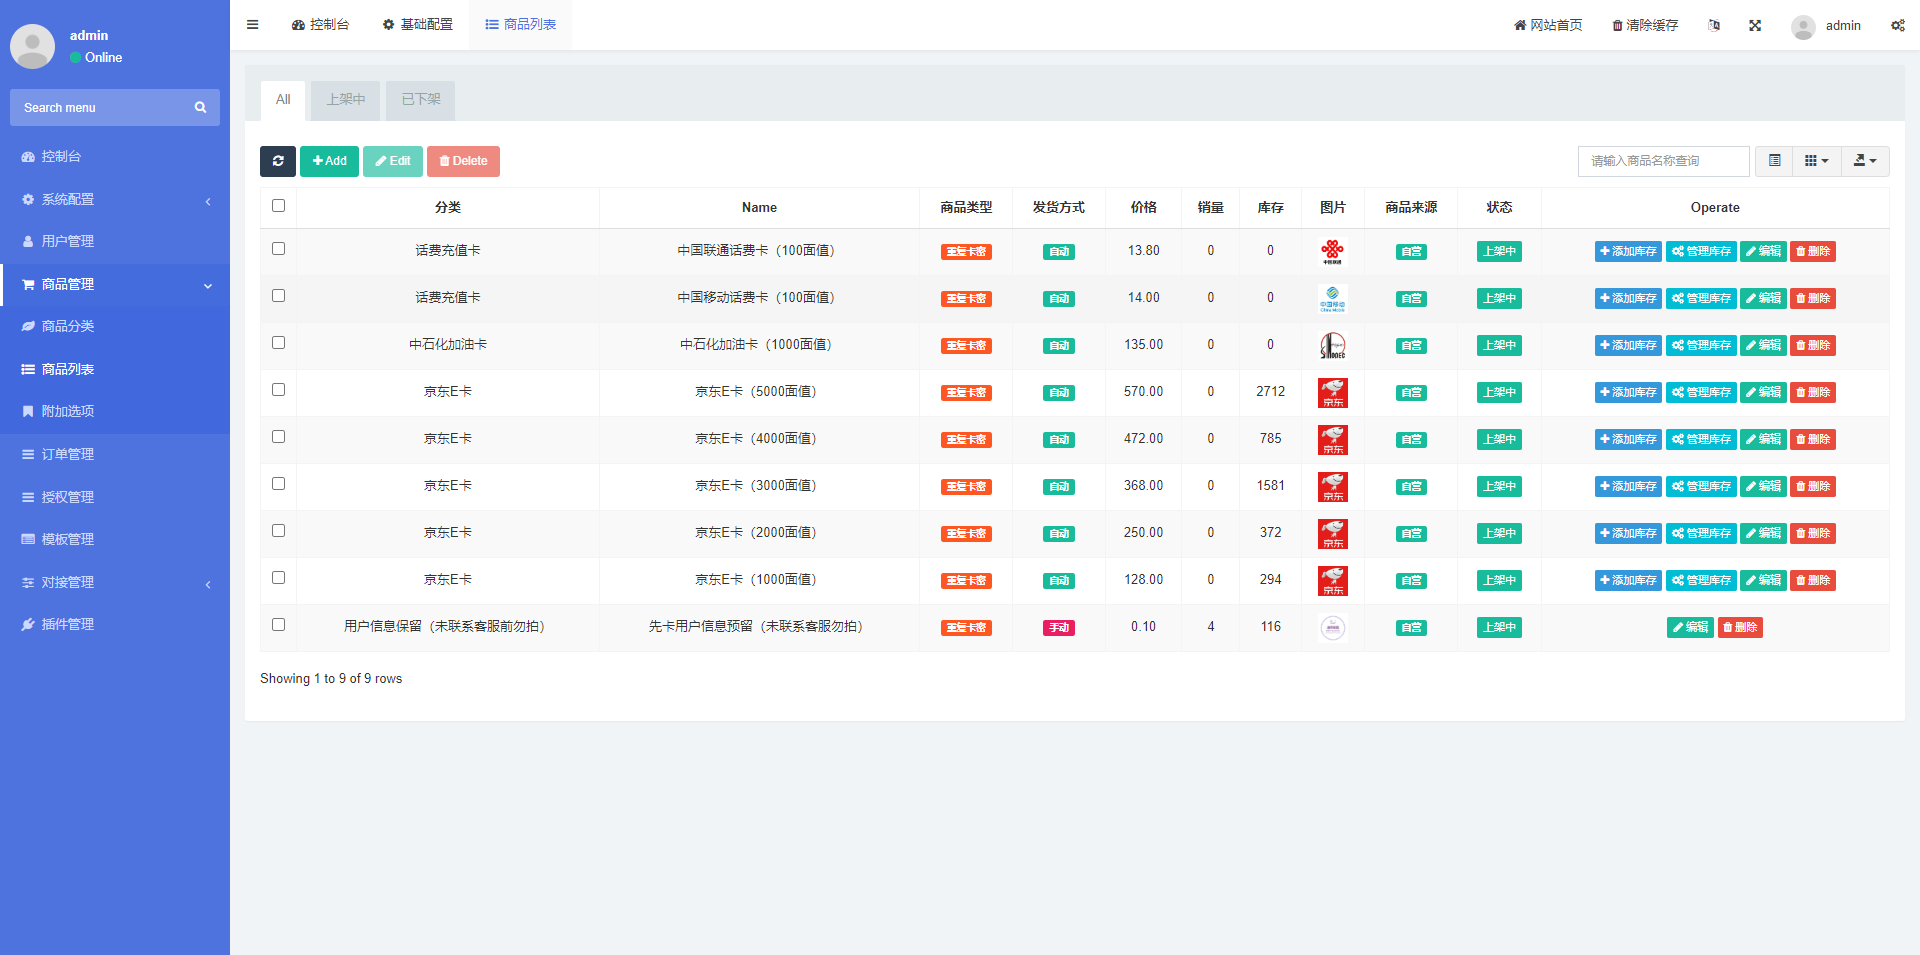Expand the 系统配置 sidebar menu
The height and width of the screenshot is (955, 1920).
pyautogui.click(x=115, y=199)
